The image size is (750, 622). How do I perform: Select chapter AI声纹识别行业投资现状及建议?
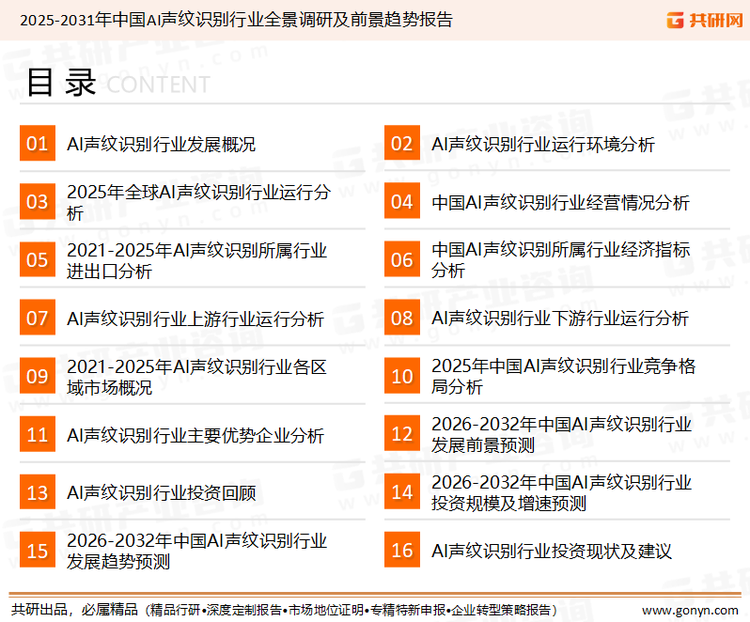click(551, 551)
